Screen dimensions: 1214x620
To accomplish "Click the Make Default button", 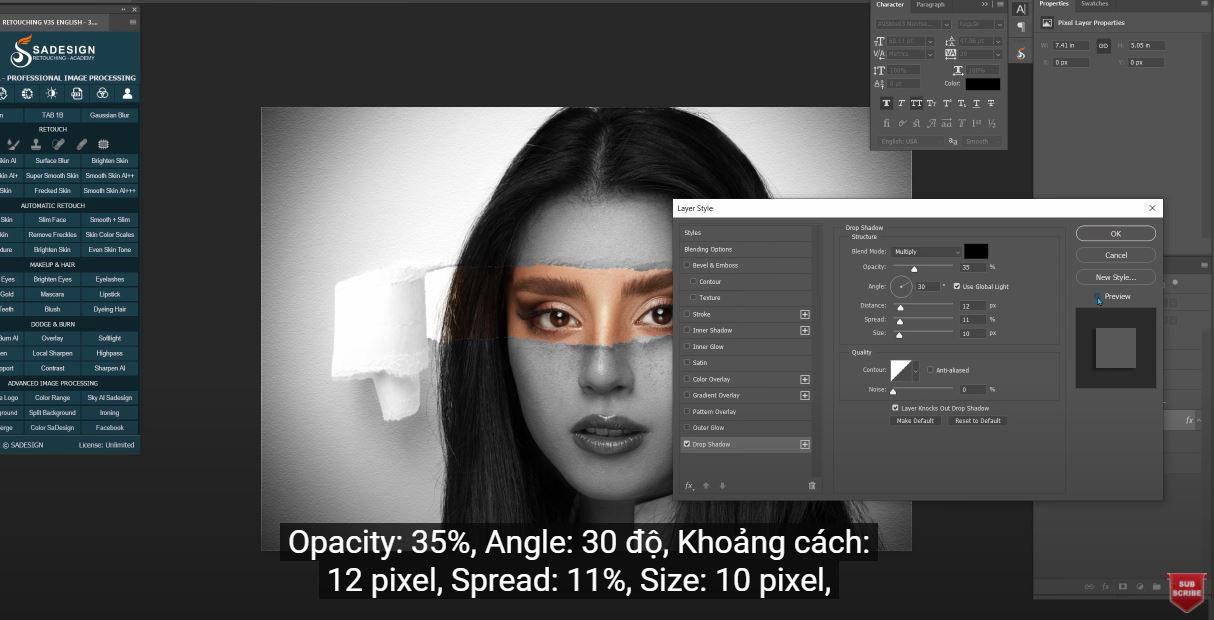I will tap(916, 421).
